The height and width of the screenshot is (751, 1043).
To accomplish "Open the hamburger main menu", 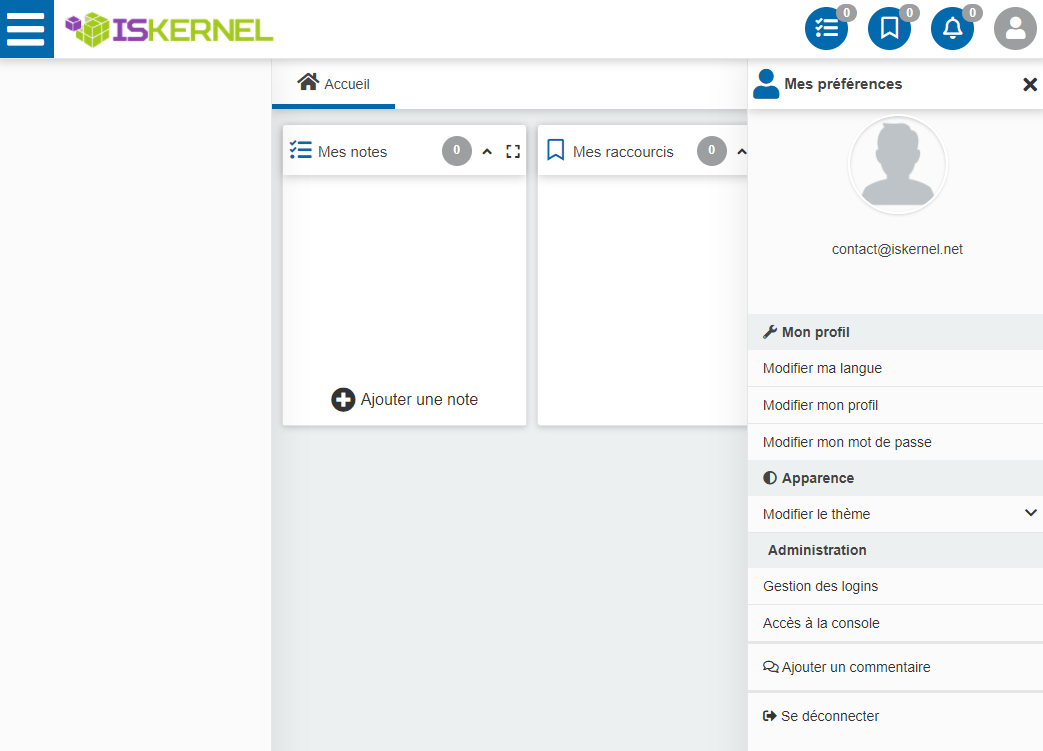I will pyautogui.click(x=26, y=29).
